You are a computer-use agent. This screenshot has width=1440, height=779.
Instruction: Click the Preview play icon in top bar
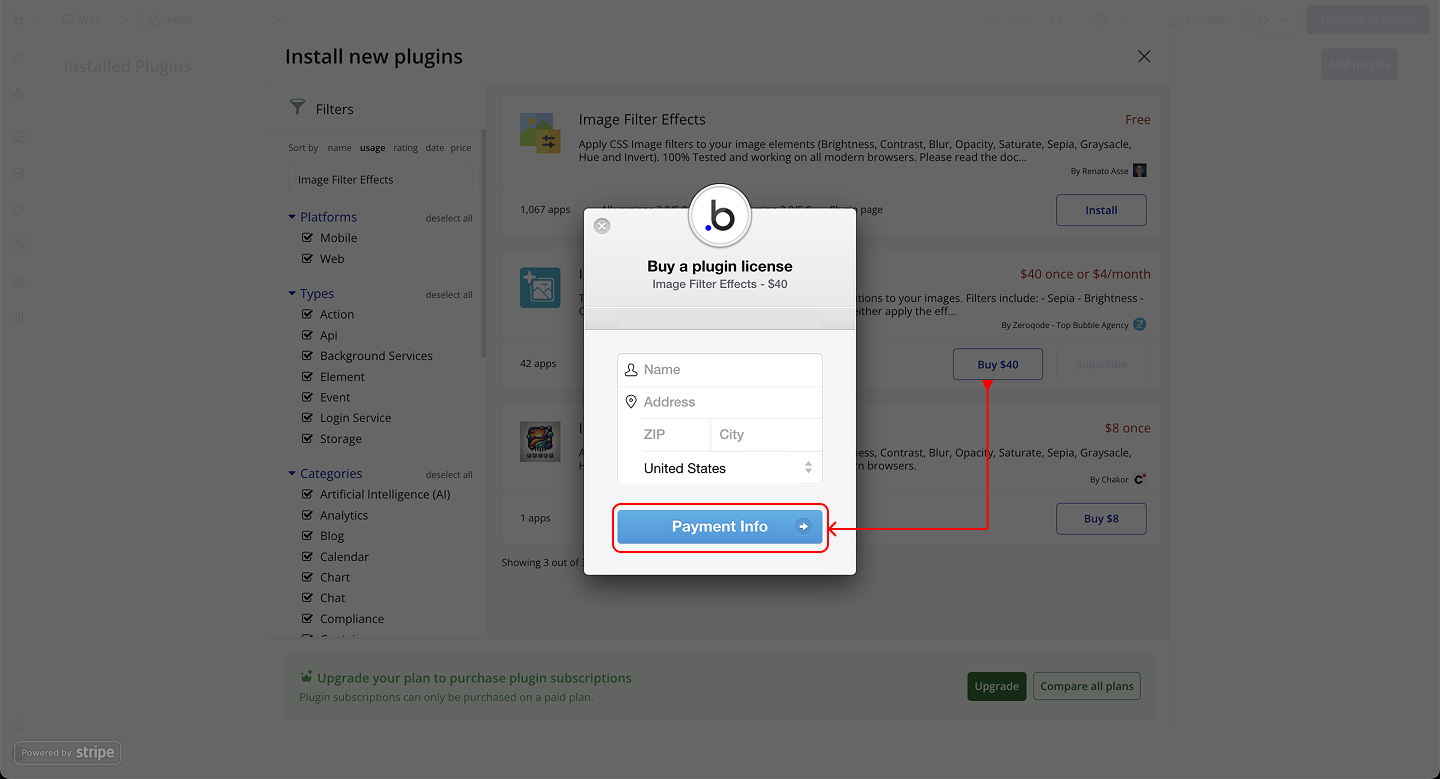(x=1263, y=19)
